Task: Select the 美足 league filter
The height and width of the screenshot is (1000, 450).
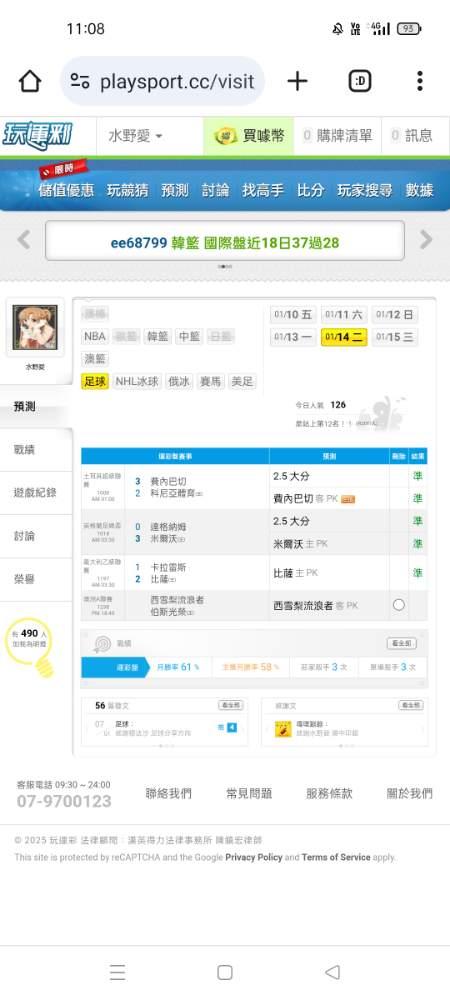Action: [x=242, y=382]
